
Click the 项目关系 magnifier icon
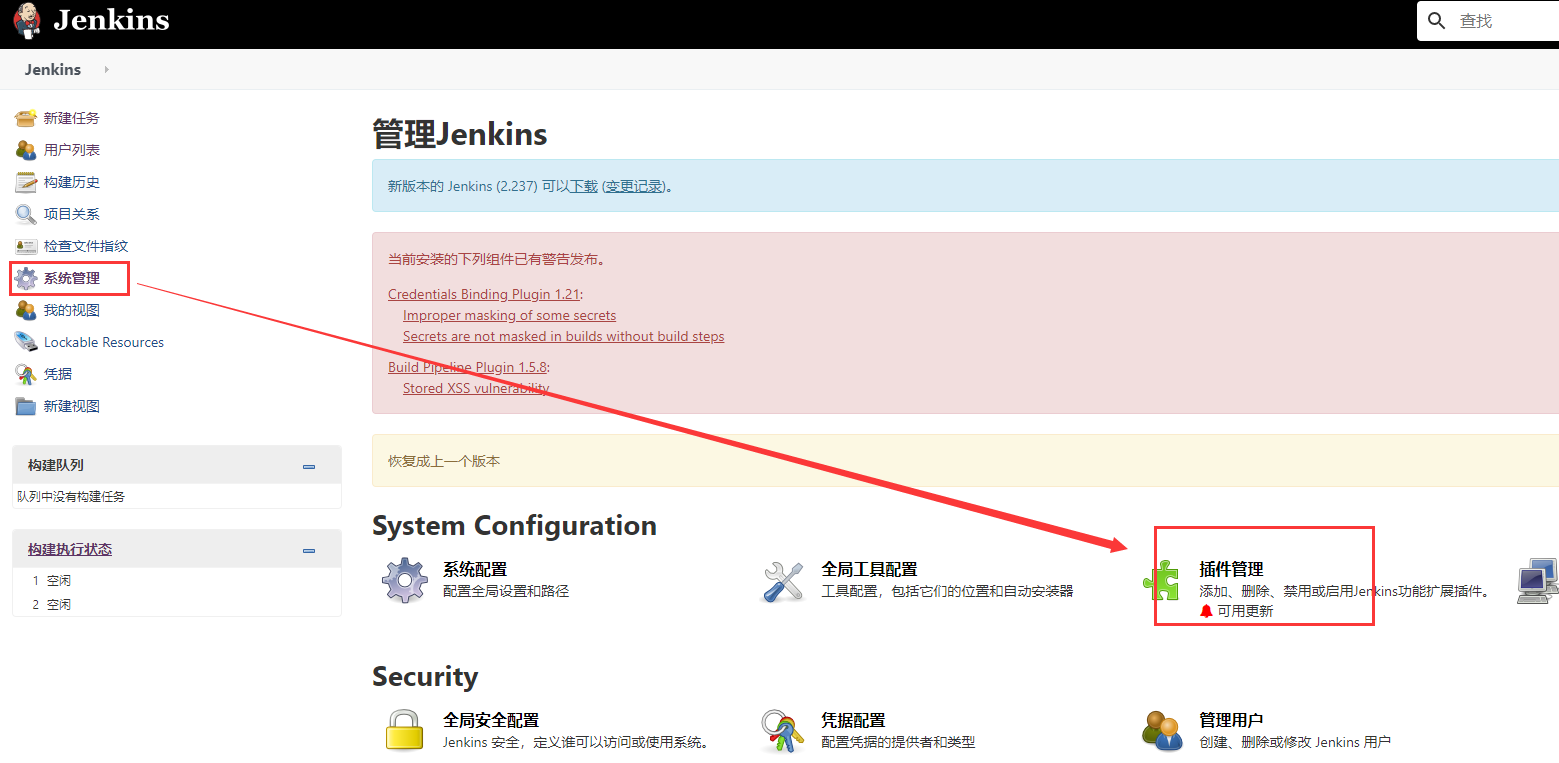(26, 214)
